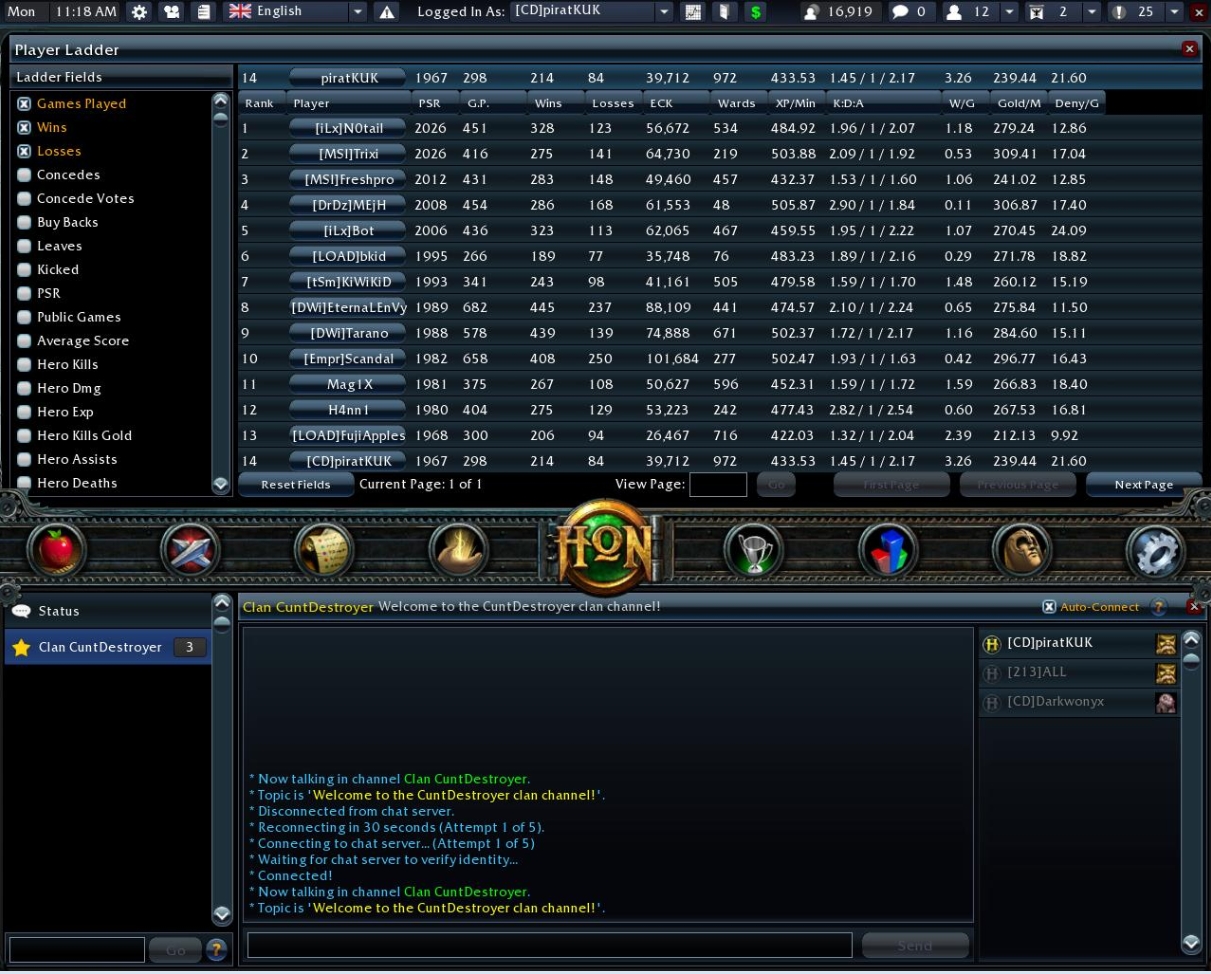Enable the Hero Kills ladder field
This screenshot has width=1211, height=974.
click(24, 365)
